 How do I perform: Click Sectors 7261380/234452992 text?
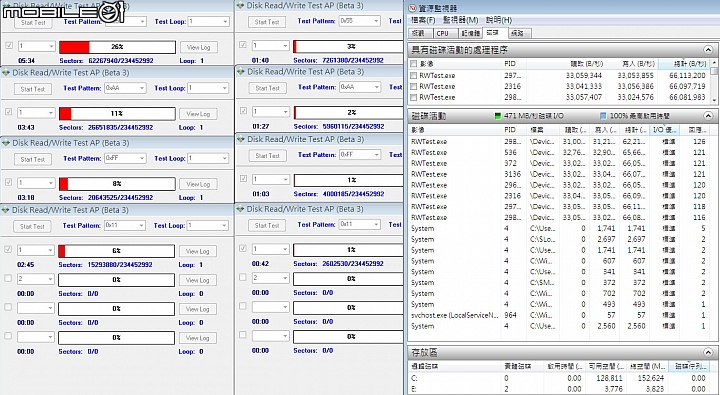338,60
